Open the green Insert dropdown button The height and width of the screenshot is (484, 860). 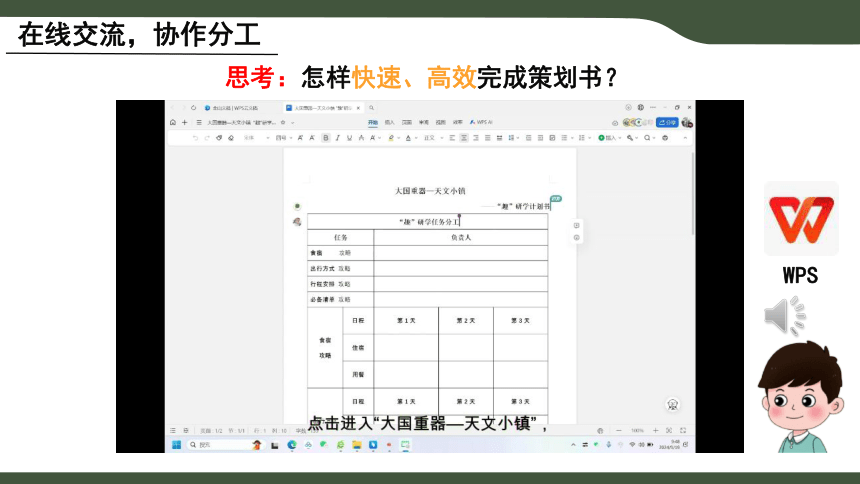click(x=609, y=138)
